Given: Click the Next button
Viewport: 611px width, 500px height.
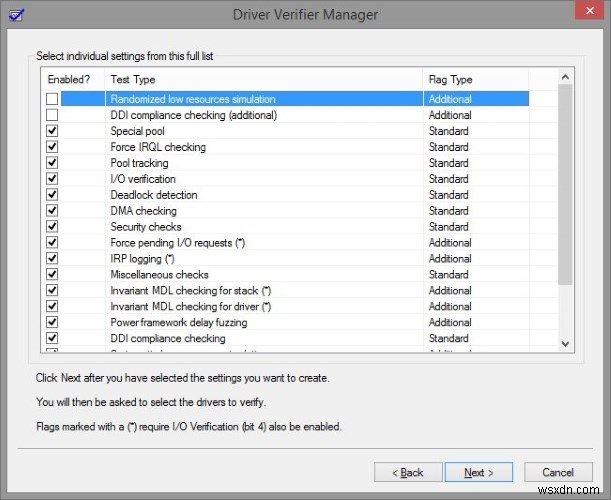Looking at the screenshot, I should (479, 472).
